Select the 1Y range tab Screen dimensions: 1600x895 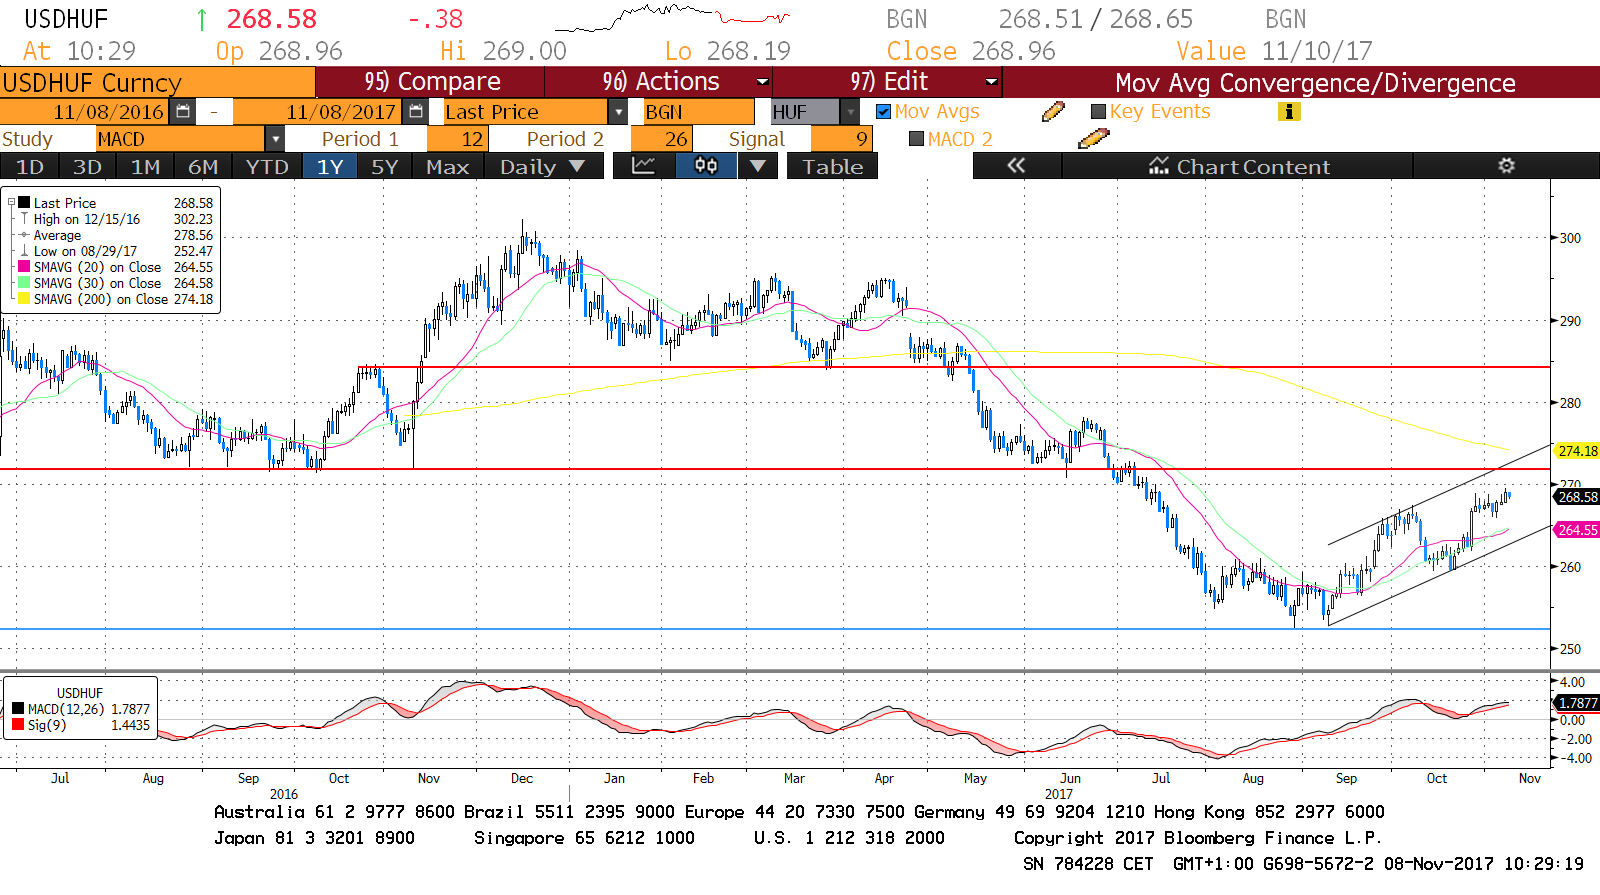point(330,166)
